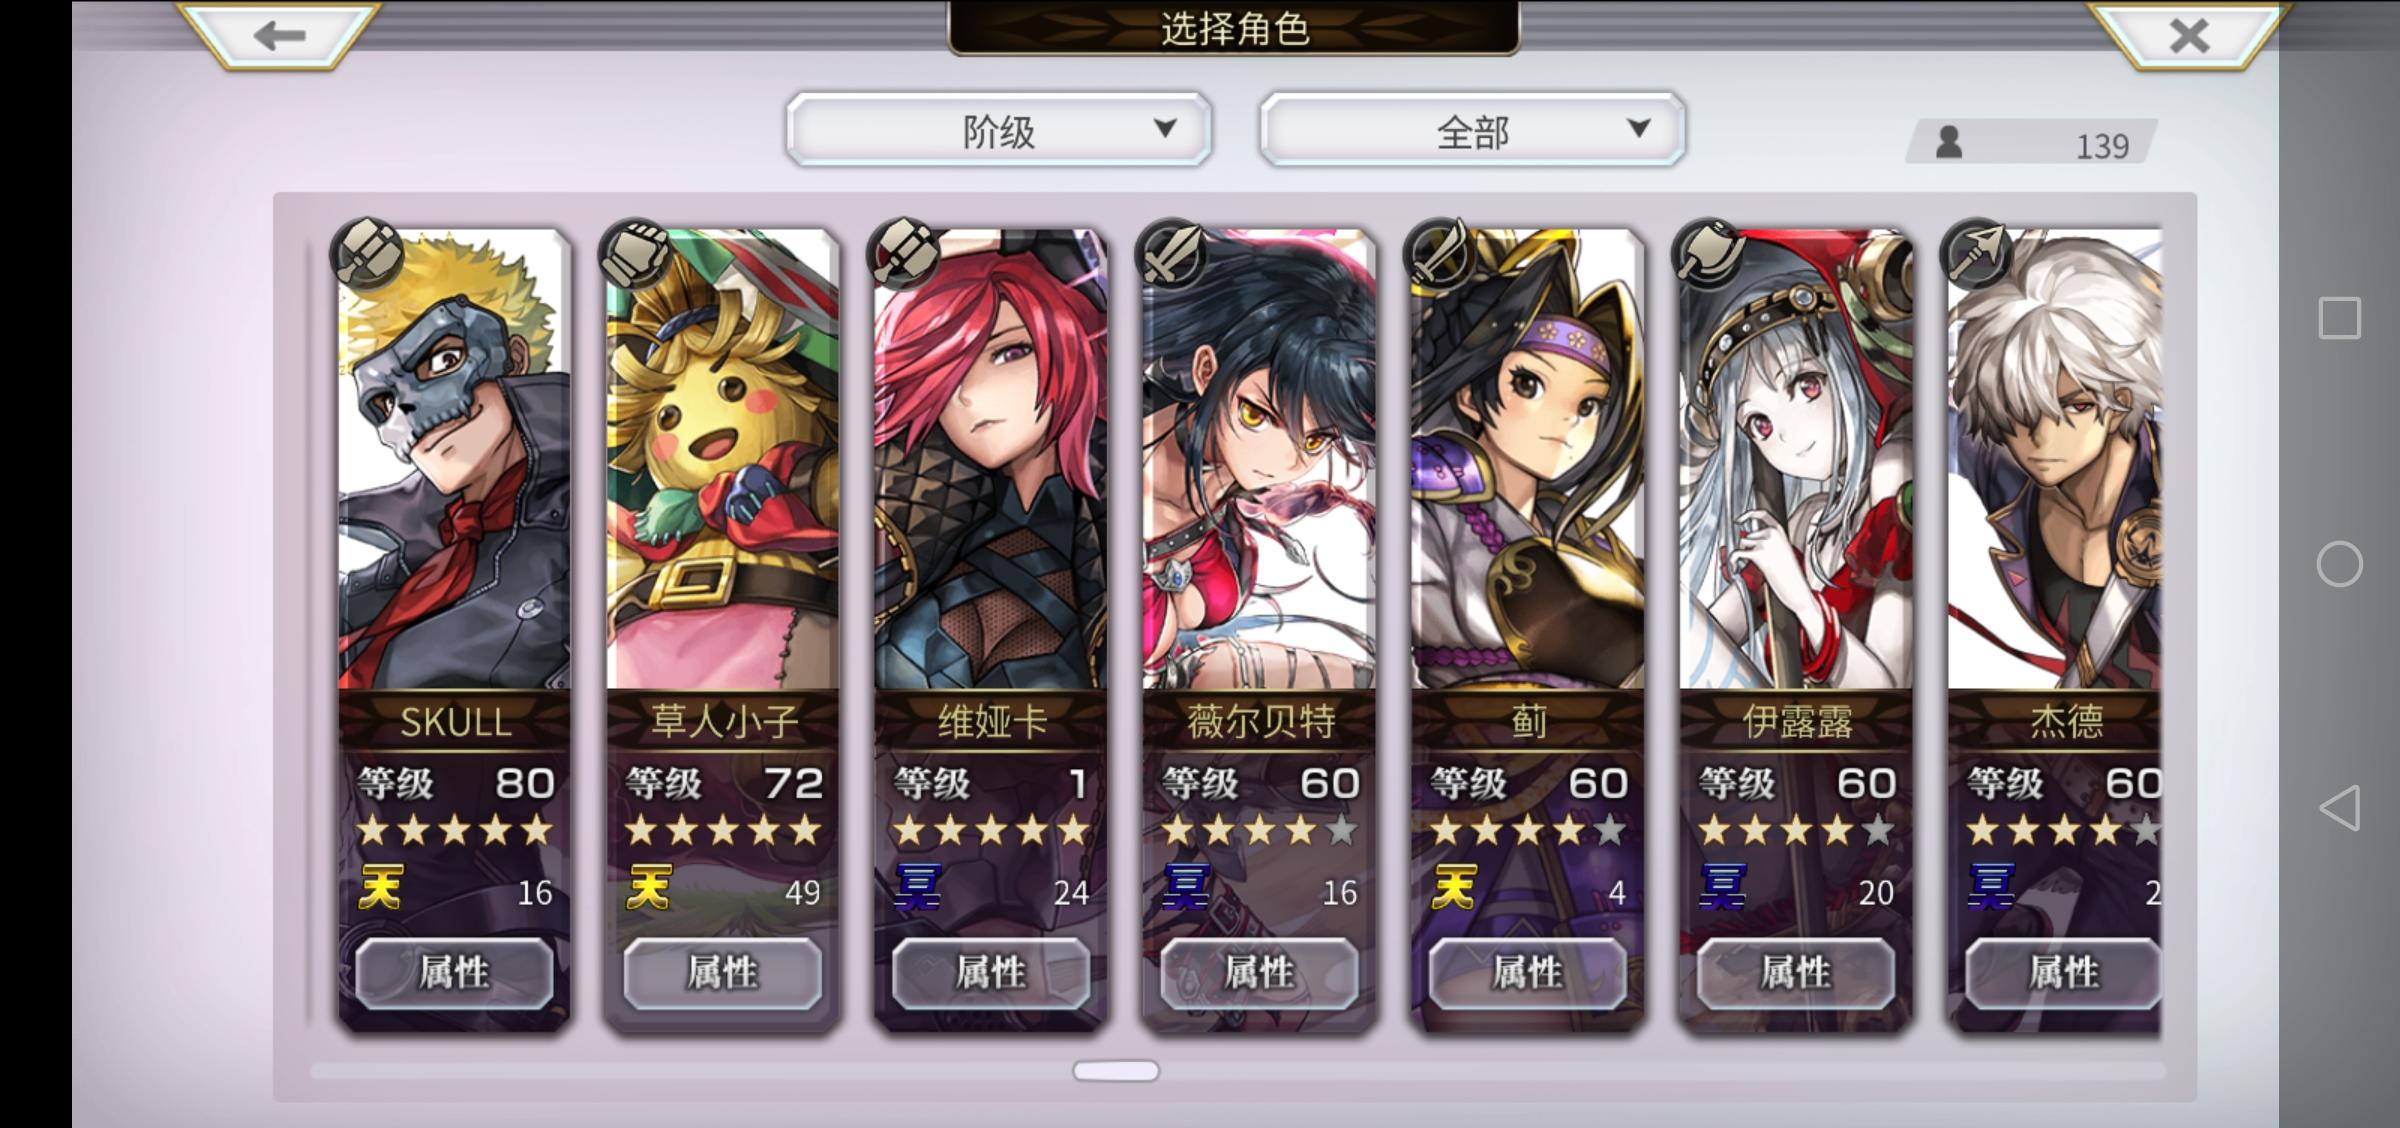Click the horizontal scrollbar handle
2400x1128 pixels.
pos(1116,1071)
